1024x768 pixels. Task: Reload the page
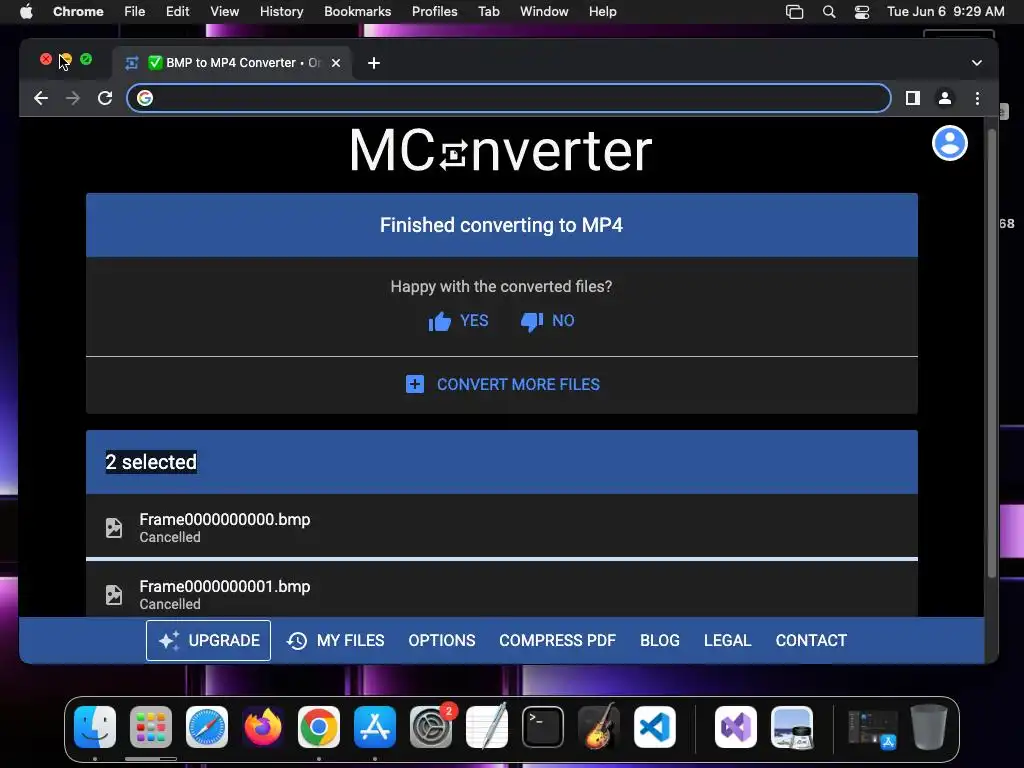(105, 98)
